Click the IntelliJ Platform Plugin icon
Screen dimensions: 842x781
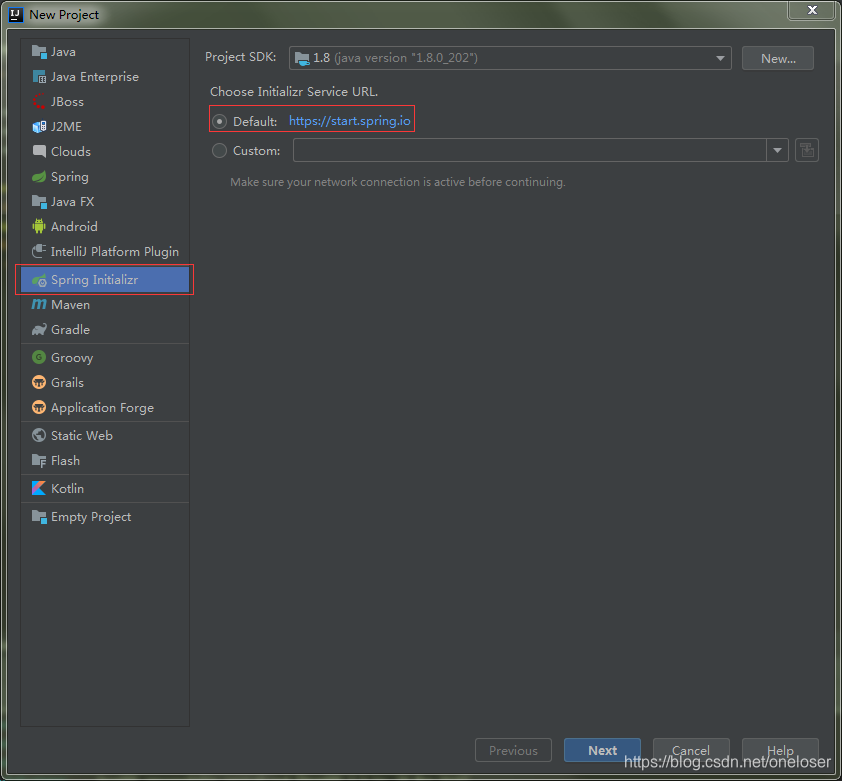tap(39, 251)
